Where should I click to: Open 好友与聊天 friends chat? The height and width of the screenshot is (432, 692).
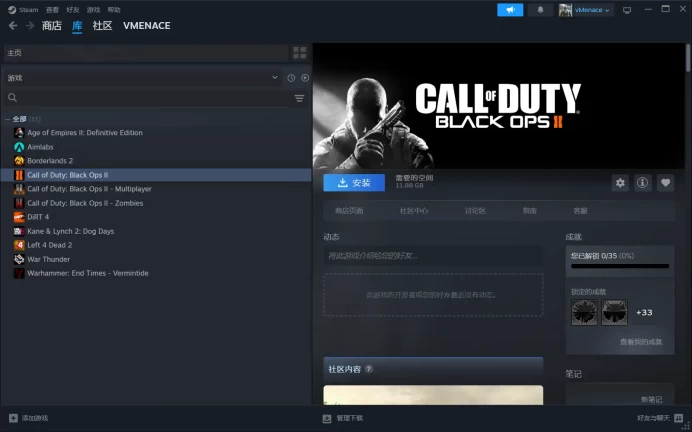coord(660,418)
